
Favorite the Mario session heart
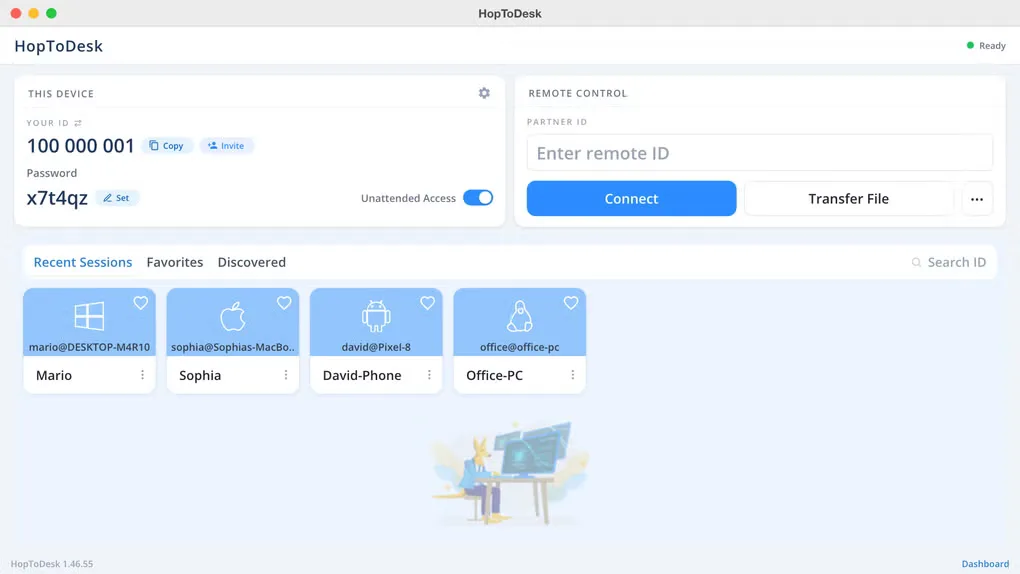coord(141,303)
